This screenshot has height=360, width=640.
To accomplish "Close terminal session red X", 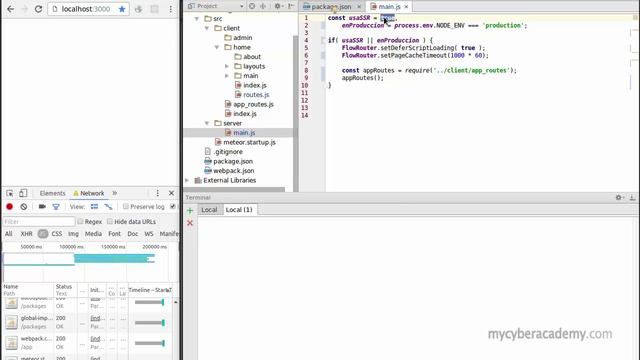I will point(190,223).
